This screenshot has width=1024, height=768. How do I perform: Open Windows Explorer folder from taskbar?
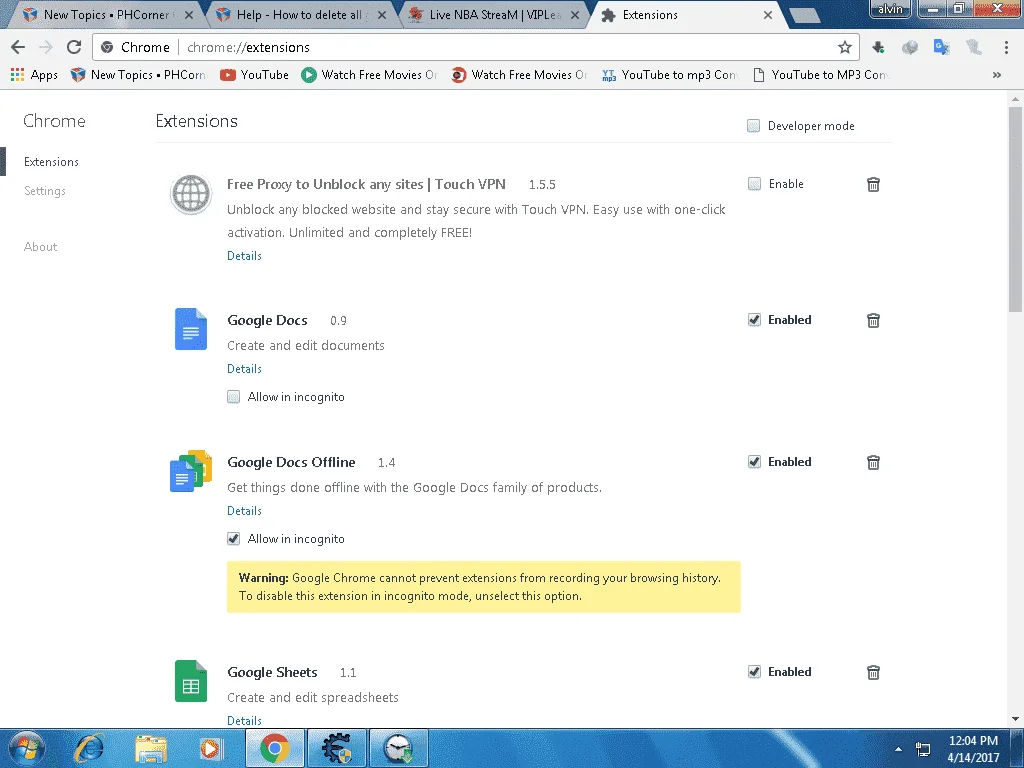coord(151,748)
